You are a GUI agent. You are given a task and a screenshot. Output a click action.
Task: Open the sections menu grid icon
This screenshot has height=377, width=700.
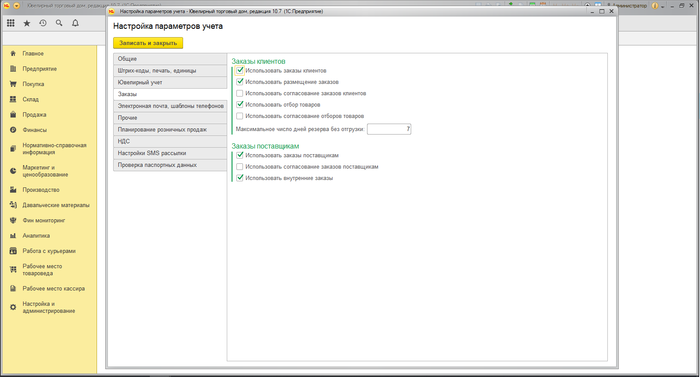click(x=11, y=23)
